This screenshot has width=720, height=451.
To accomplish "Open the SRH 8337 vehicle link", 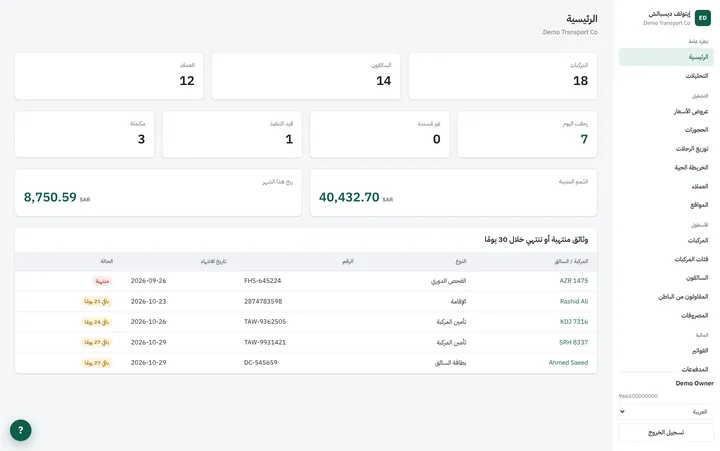I will coord(574,342).
